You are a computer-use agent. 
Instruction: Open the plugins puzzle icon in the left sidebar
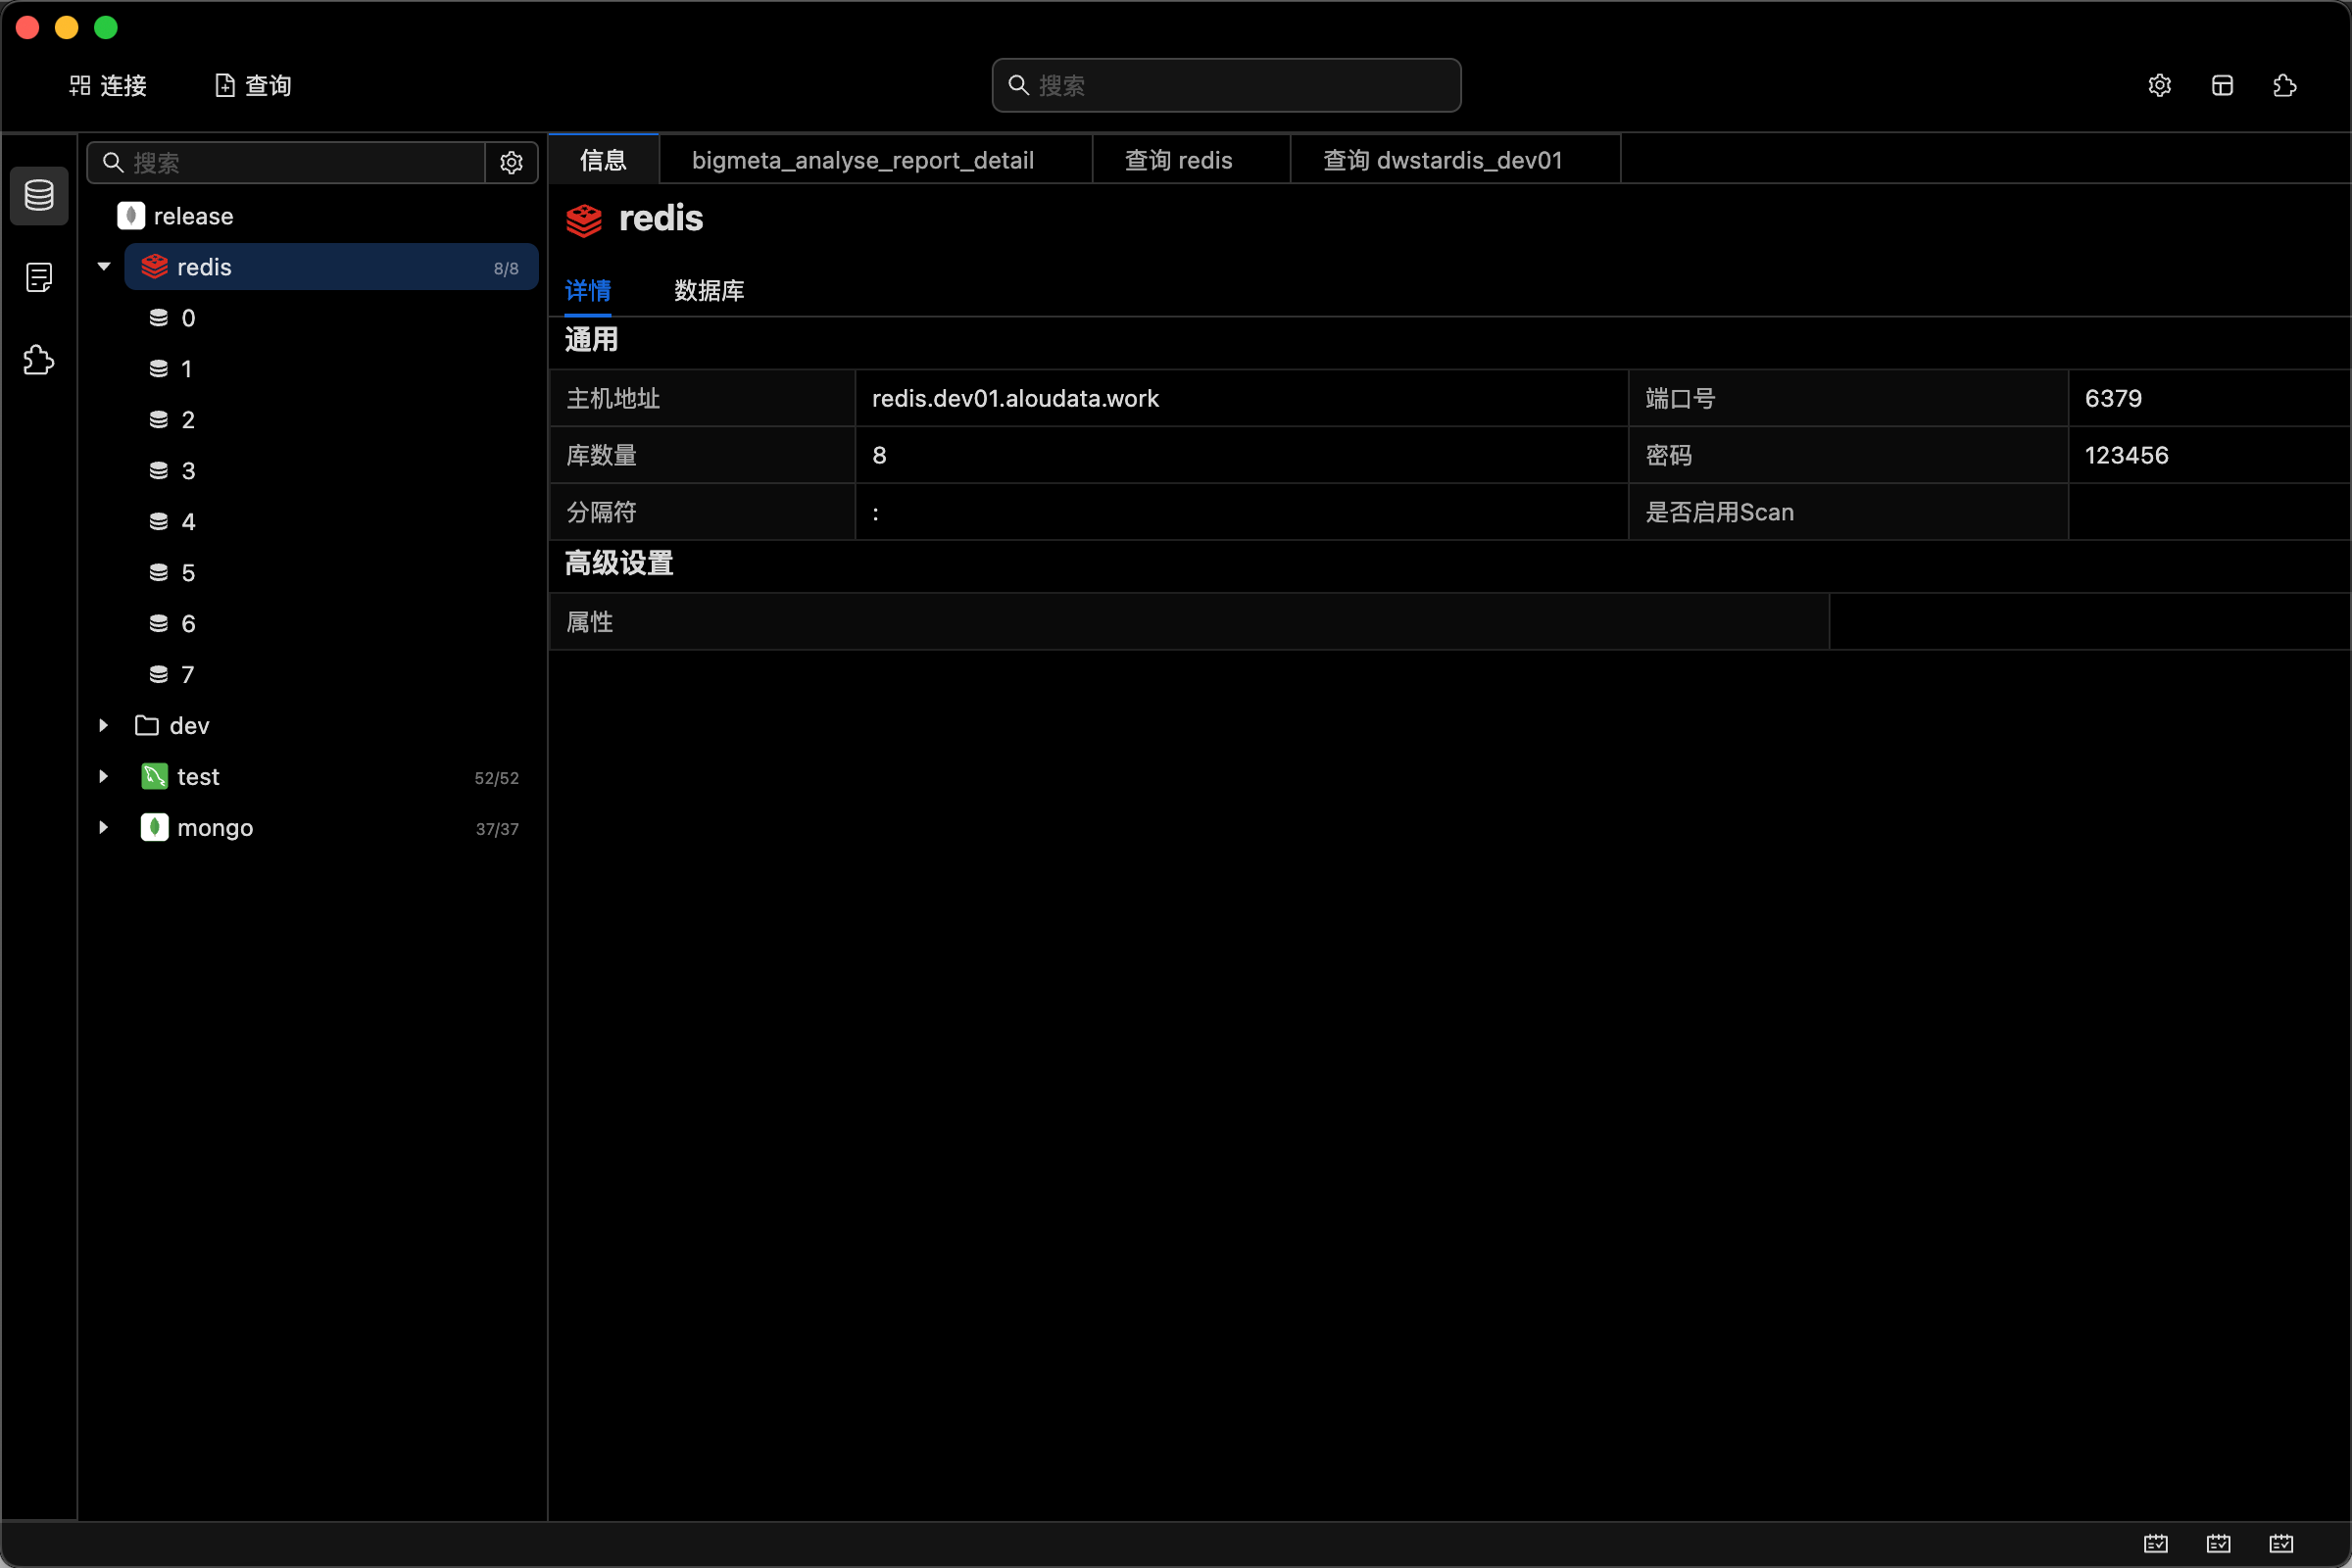39,360
